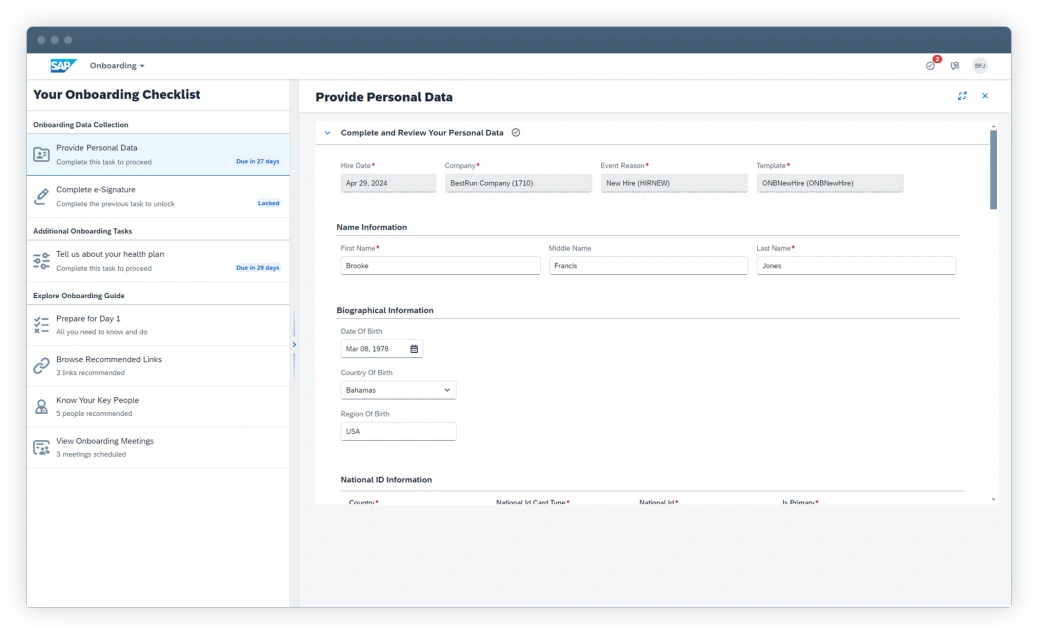Click the Company field BestRun Company
This screenshot has height=634, width=1038.
click(x=518, y=183)
